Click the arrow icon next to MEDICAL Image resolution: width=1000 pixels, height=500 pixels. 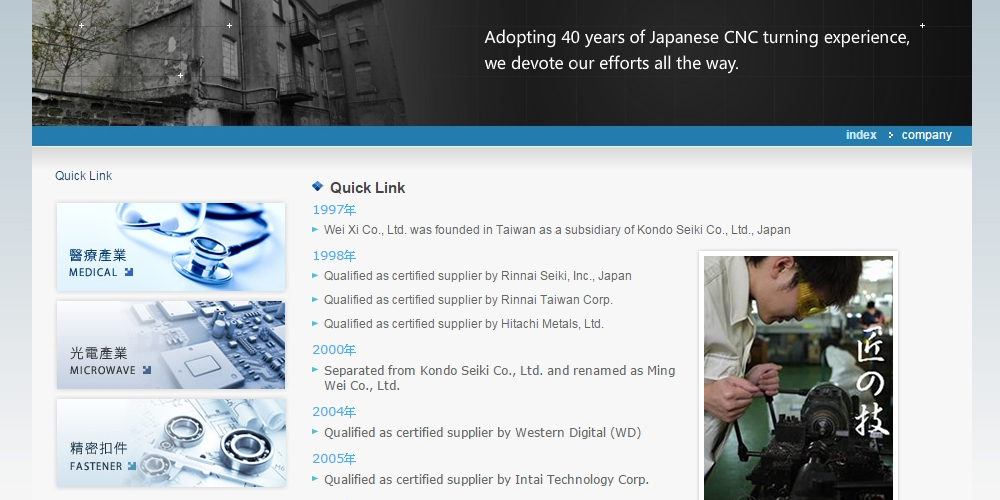pos(129,272)
